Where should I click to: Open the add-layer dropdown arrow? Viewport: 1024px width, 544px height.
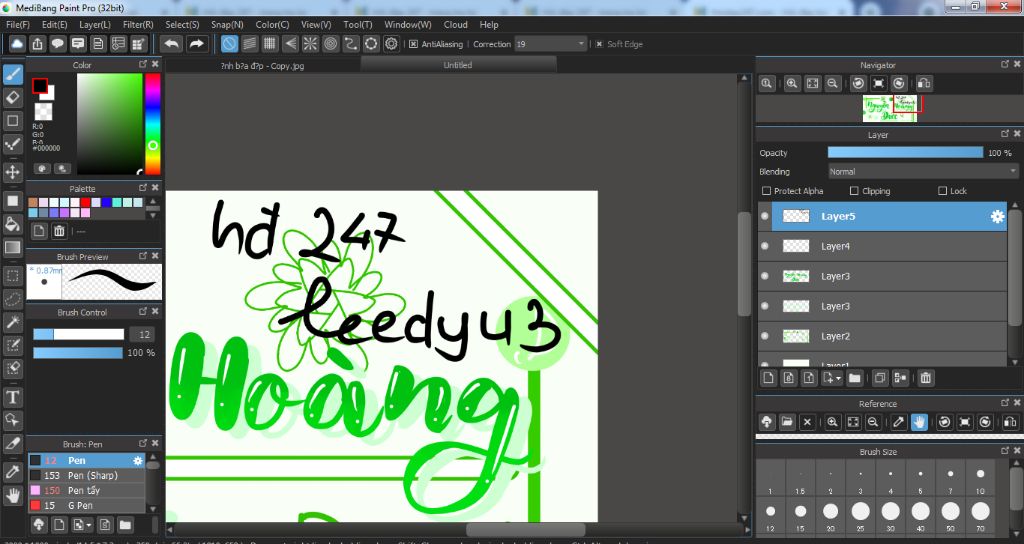[839, 378]
